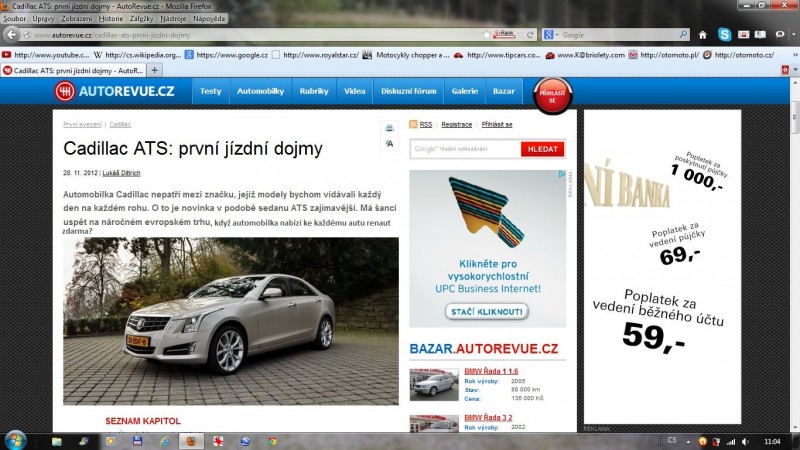This screenshot has width=800, height=450.
Task: Open the Testy navigation section
Action: [x=211, y=91]
